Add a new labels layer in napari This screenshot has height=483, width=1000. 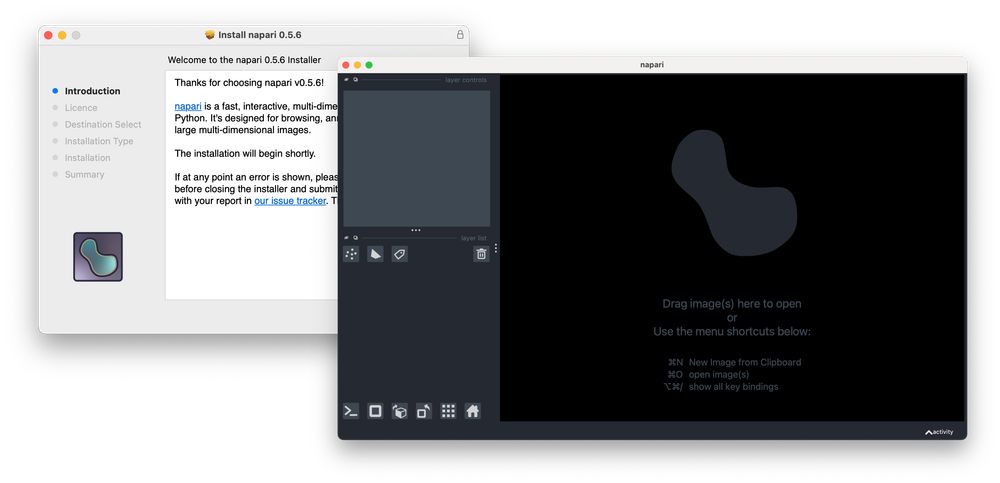click(399, 254)
